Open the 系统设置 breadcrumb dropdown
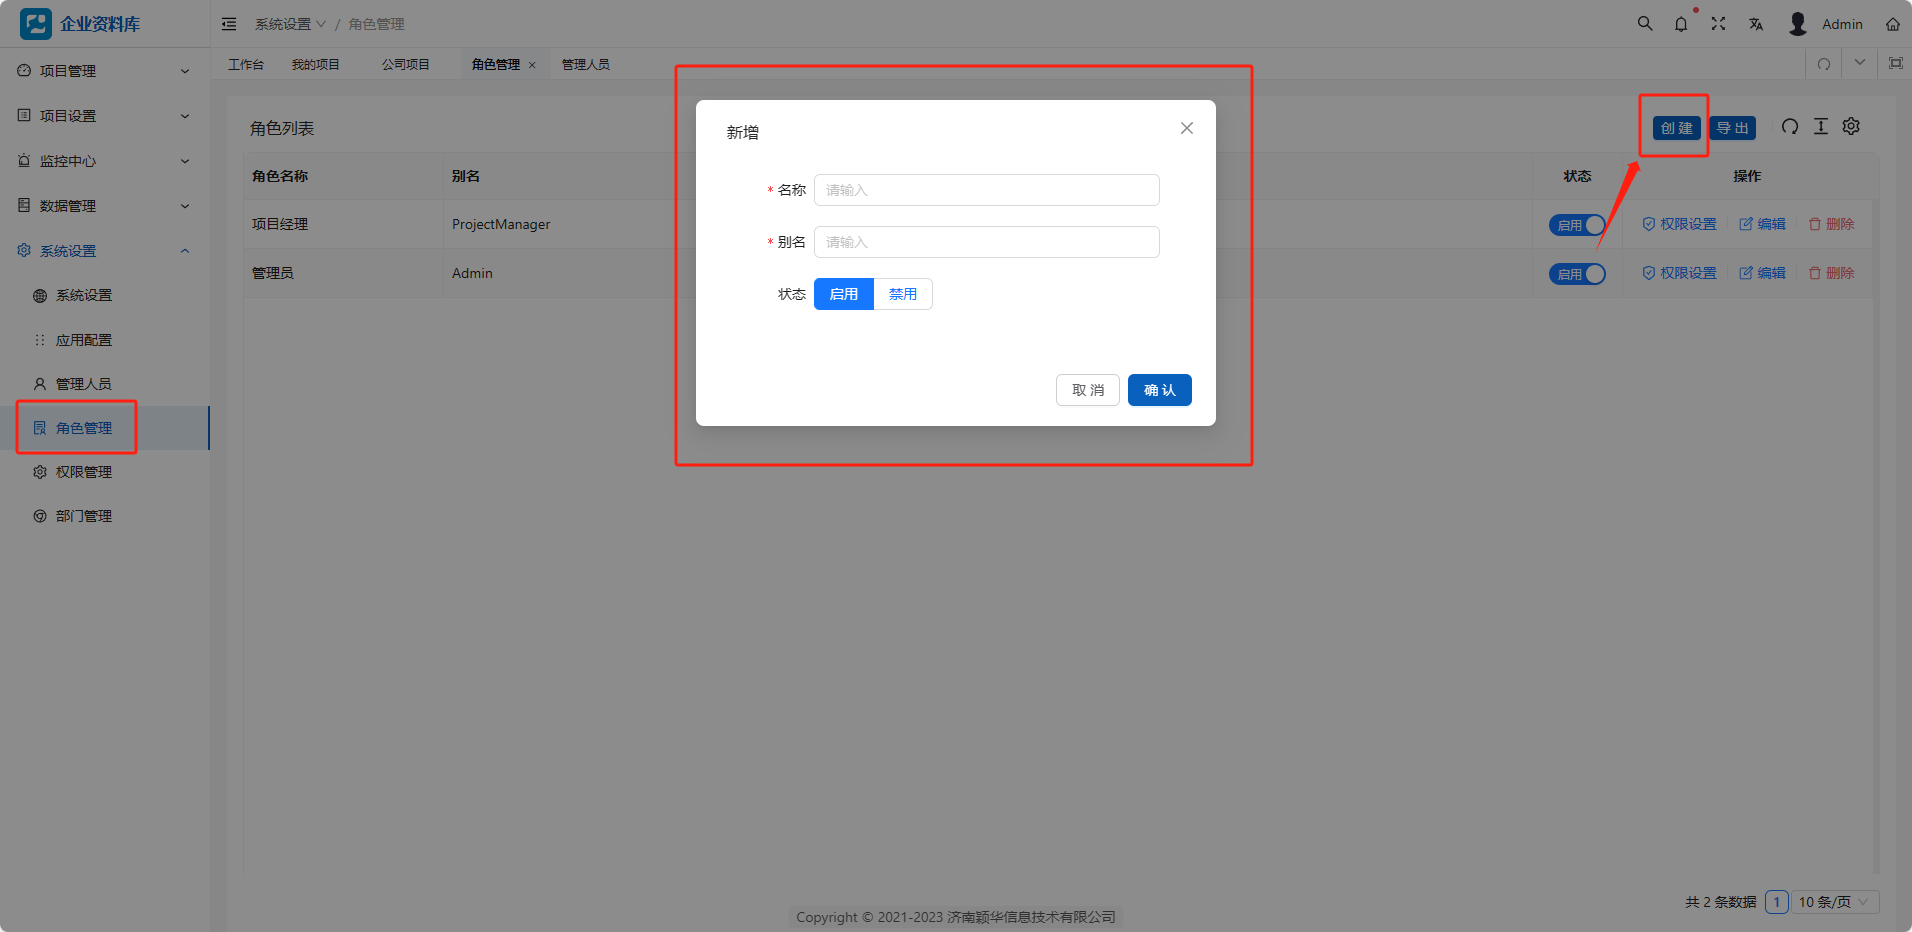The image size is (1912, 932). click(x=290, y=24)
